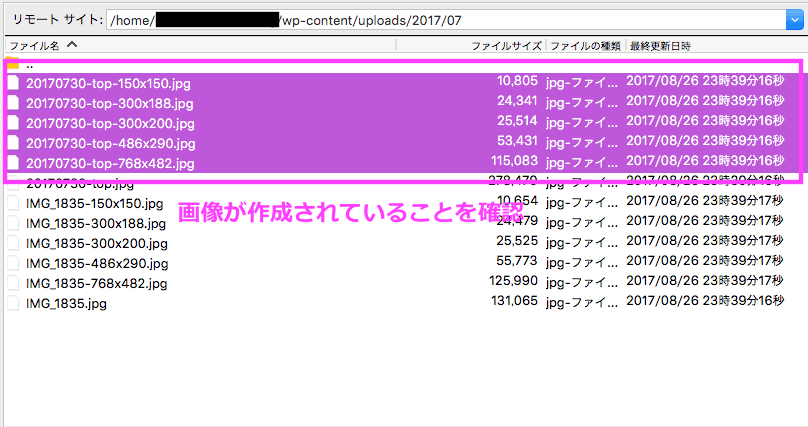The height and width of the screenshot is (427, 808).
Task: Select file name IMG_1835-150x150.jpg
Action: point(94,204)
